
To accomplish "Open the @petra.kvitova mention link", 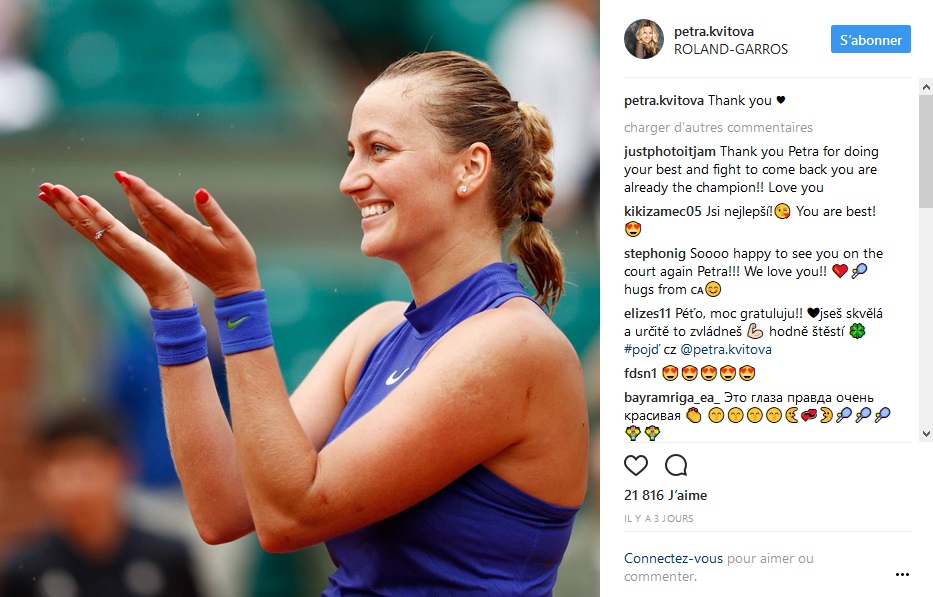I will point(726,349).
